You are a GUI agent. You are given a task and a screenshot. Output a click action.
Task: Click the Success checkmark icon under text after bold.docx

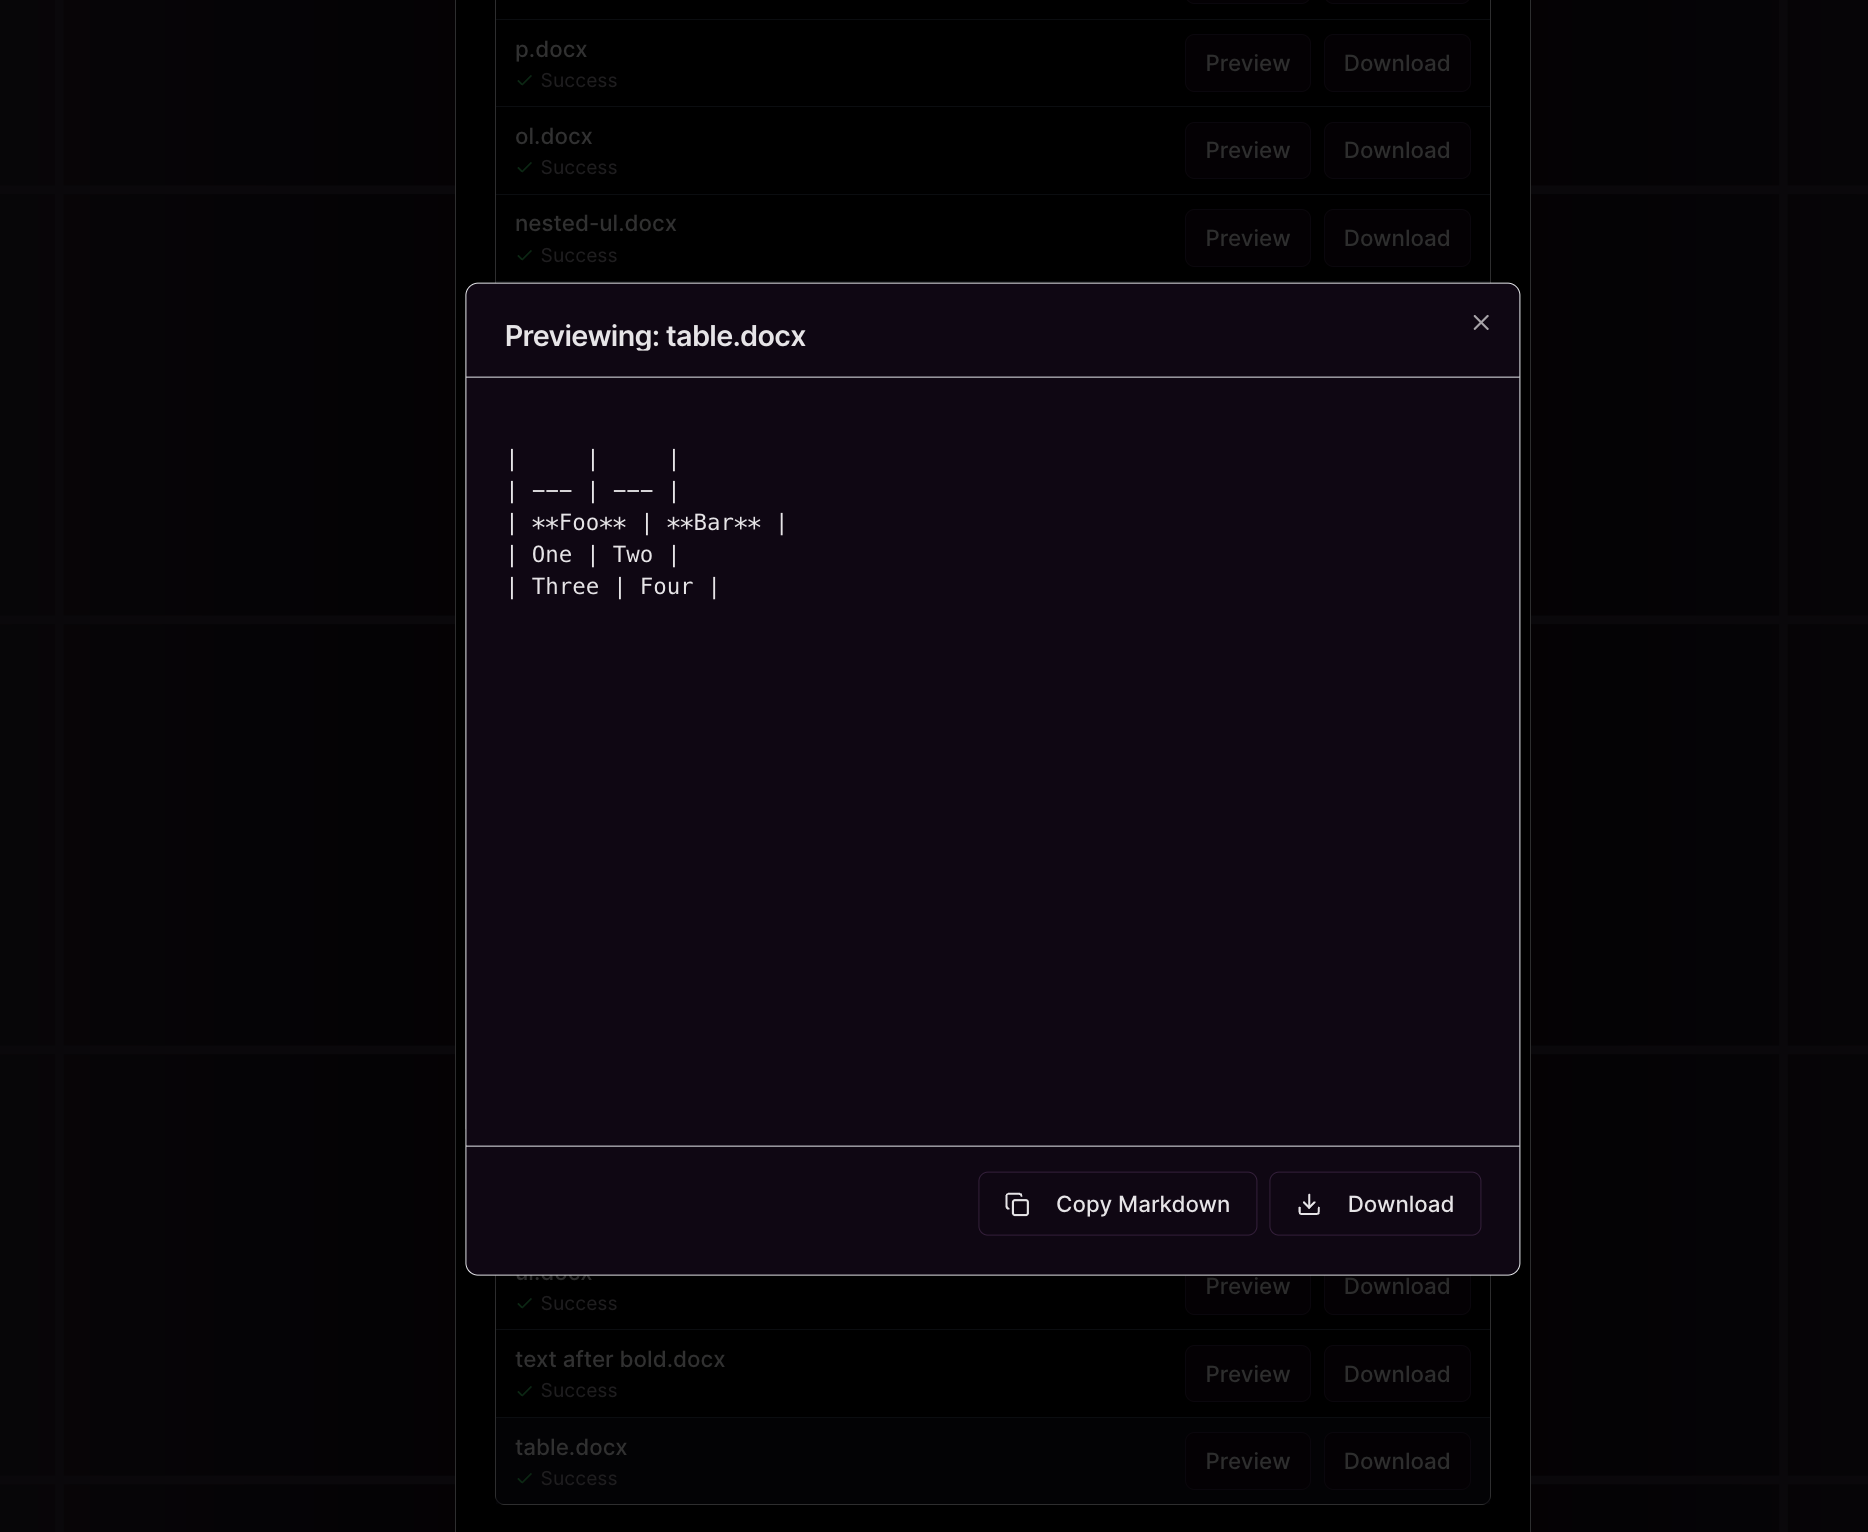(524, 1391)
